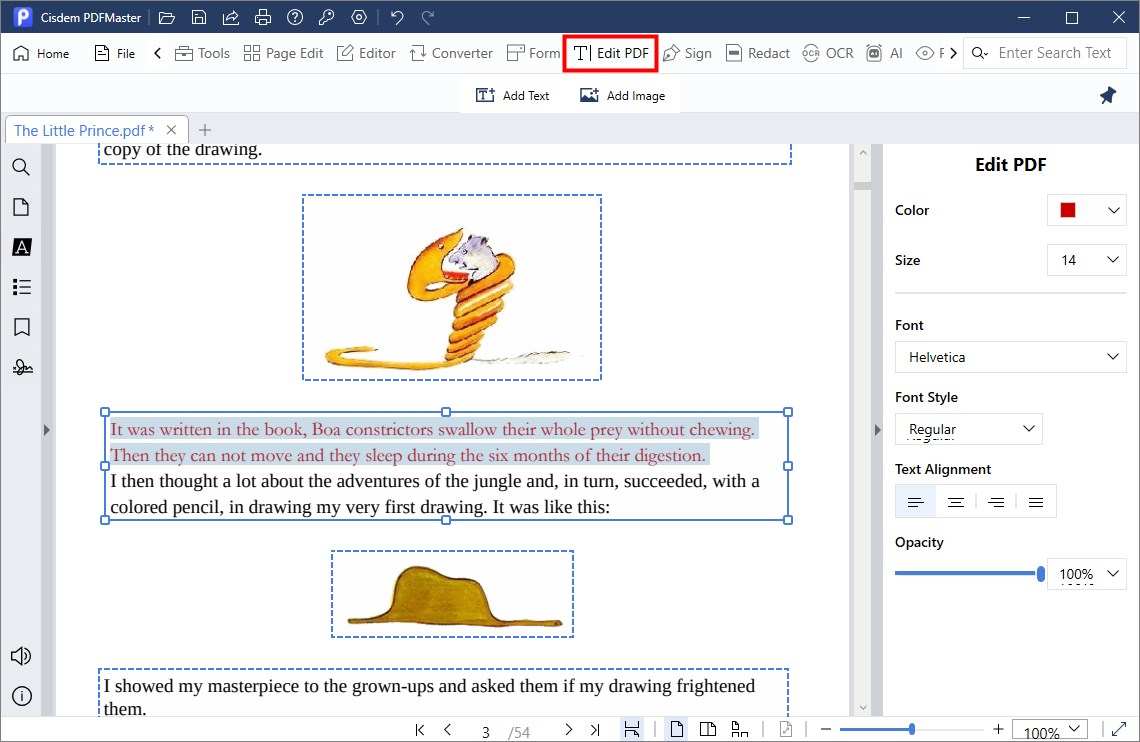Screen dimensions: 1140x742
Task: Open the Sign tab
Action: pos(687,53)
